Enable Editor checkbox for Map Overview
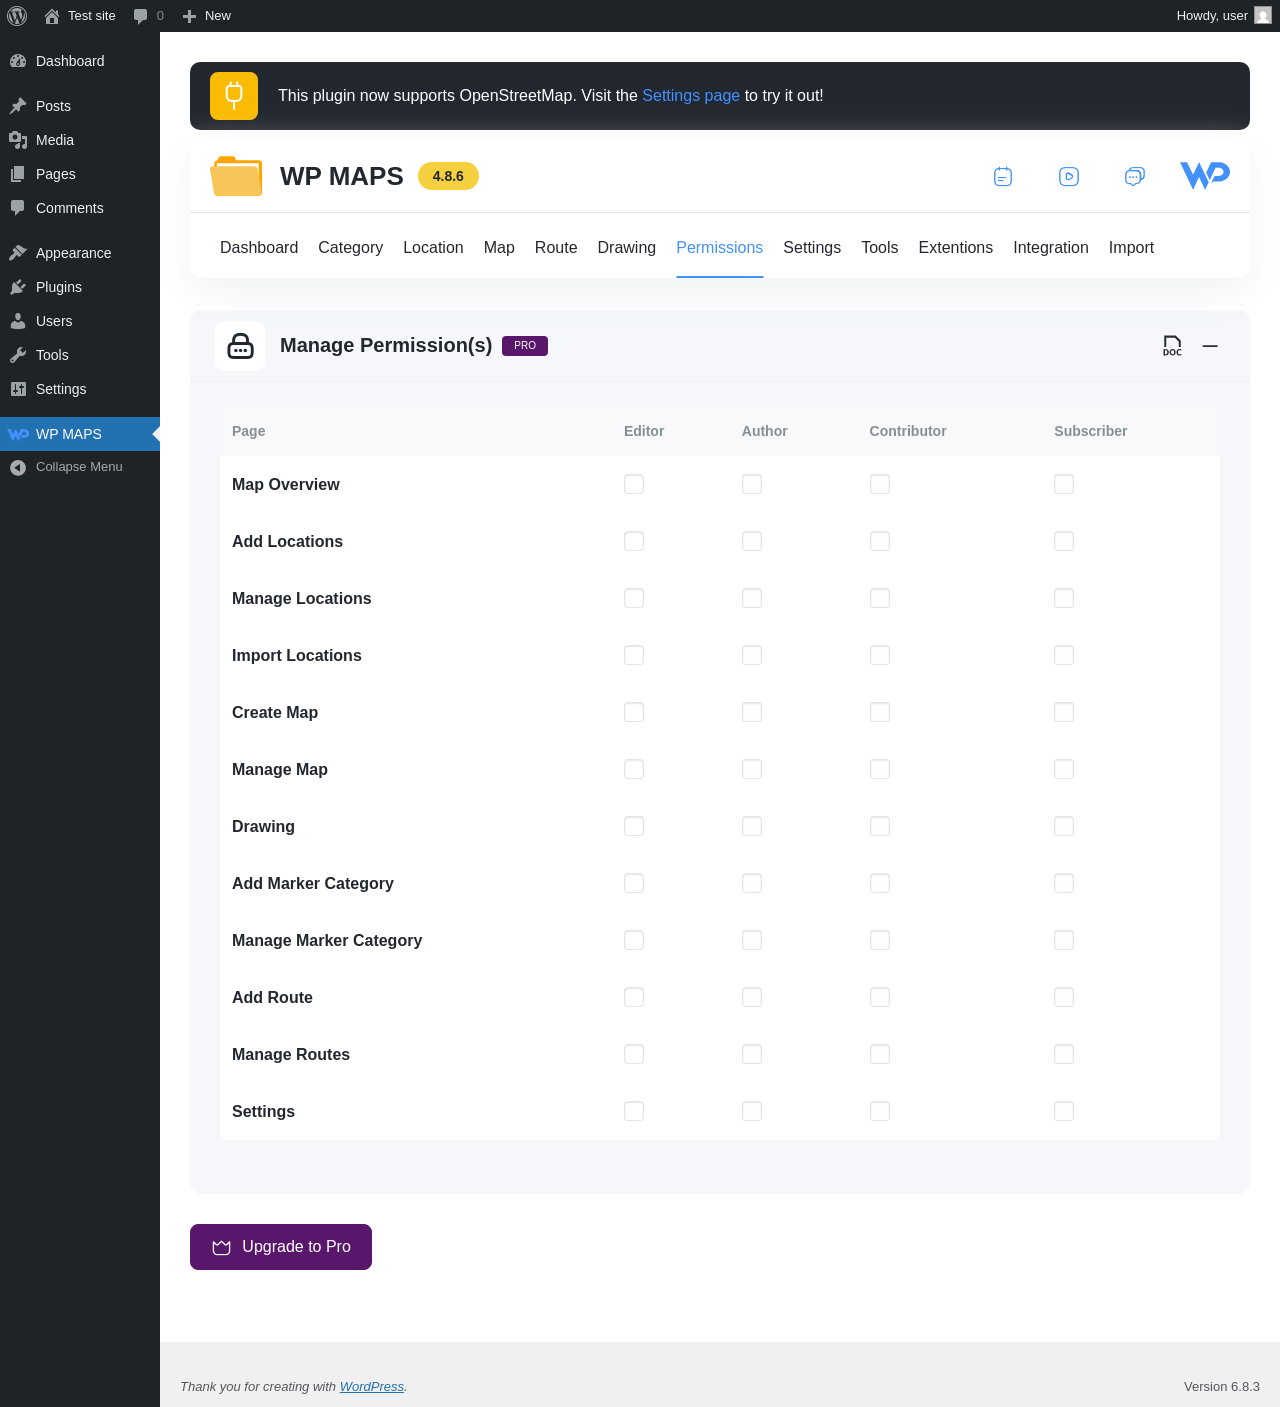1280x1407 pixels. [634, 484]
